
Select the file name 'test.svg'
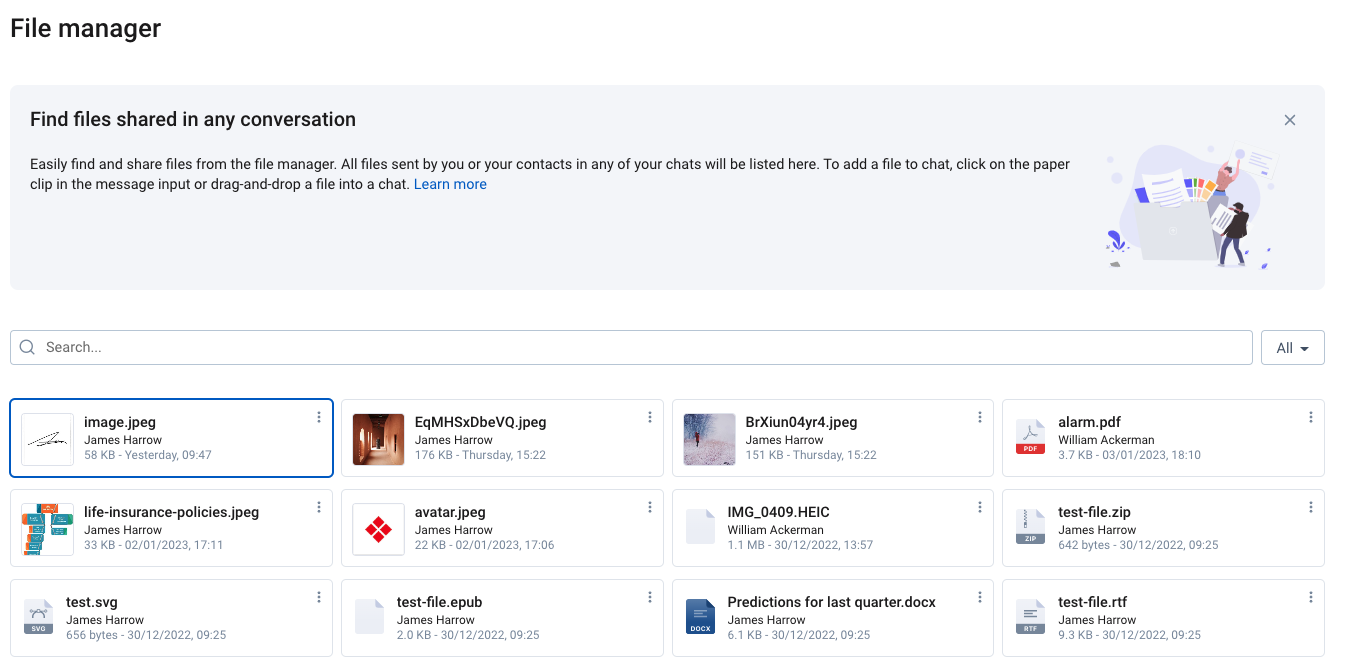[92, 602]
